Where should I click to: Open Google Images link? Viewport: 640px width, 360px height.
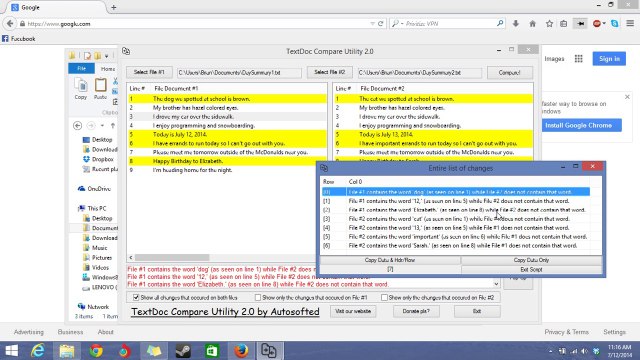[x=554, y=59]
